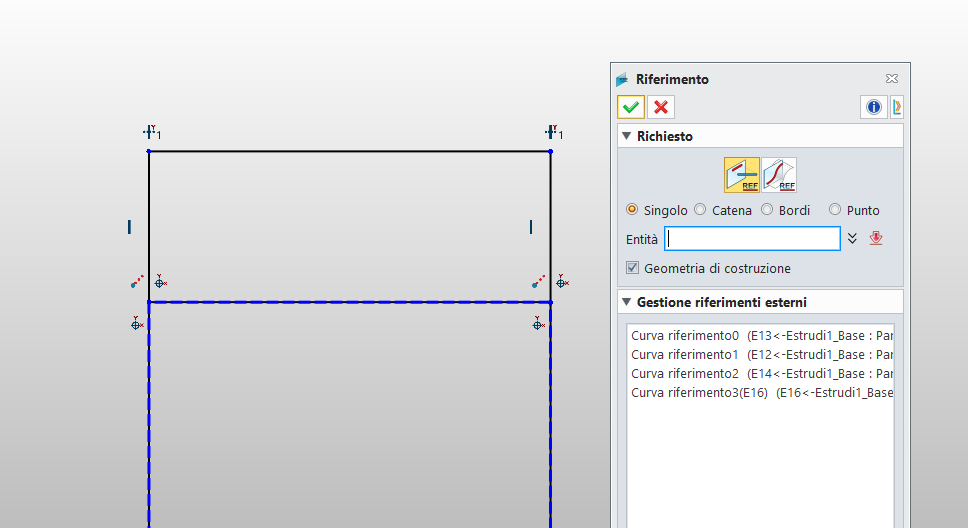Select the Singolo radio option

pos(632,210)
